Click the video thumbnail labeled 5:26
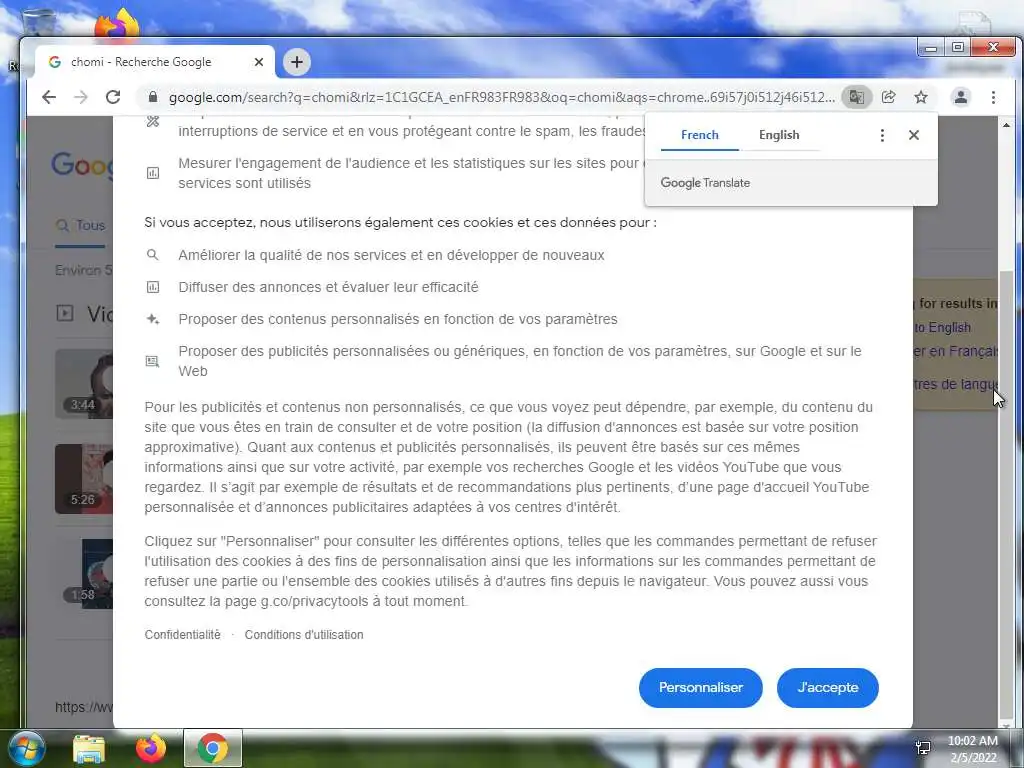Viewport: 1024px width, 768px height. pyautogui.click(x=84, y=479)
